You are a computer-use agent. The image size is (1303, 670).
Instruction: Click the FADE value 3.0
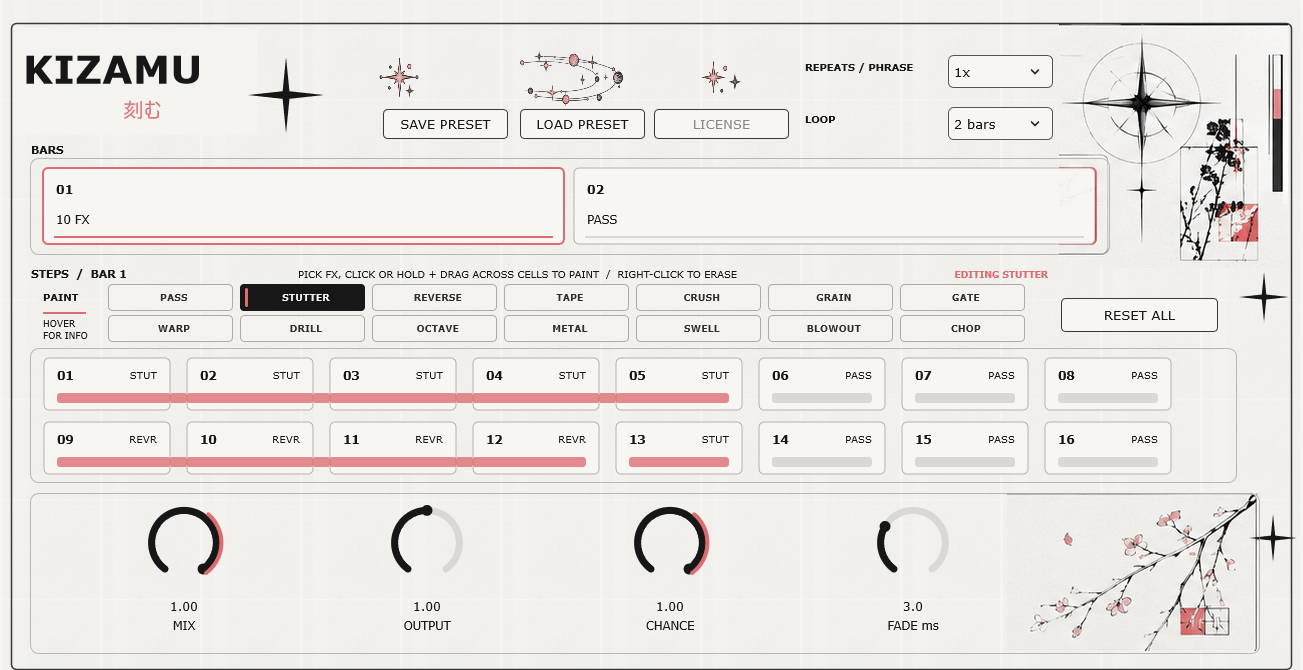pos(913,607)
